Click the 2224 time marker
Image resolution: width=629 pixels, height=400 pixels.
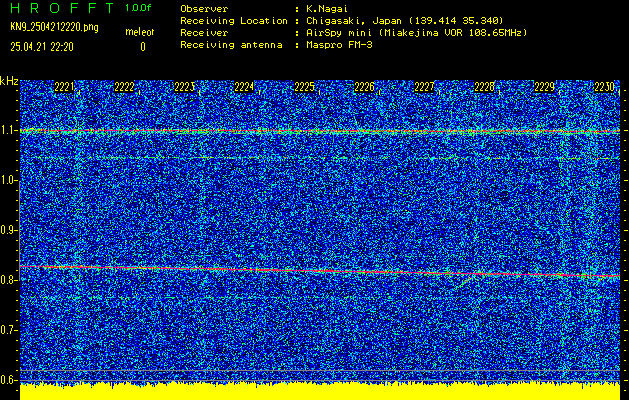(244, 87)
